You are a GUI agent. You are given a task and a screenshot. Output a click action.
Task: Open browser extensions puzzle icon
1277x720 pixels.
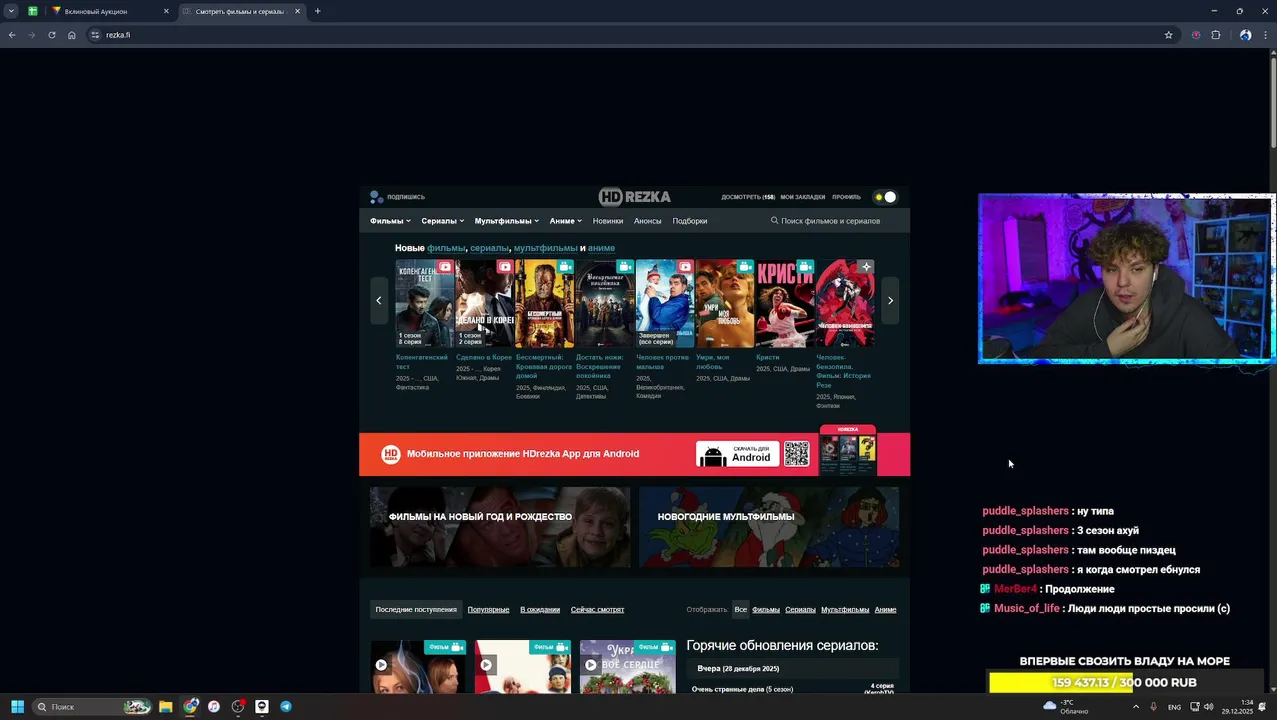pos(1216,35)
